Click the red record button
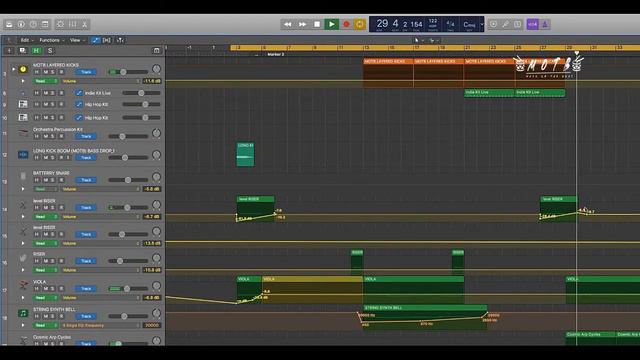640x360 pixels. tap(346, 24)
